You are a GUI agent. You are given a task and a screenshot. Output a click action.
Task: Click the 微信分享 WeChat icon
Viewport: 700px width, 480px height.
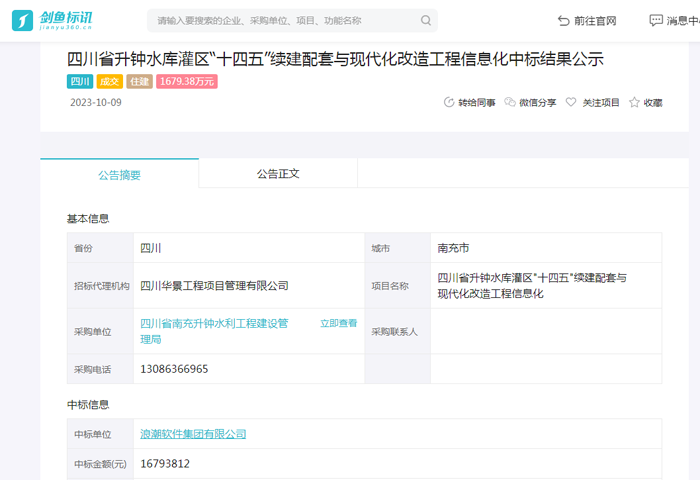click(510, 103)
